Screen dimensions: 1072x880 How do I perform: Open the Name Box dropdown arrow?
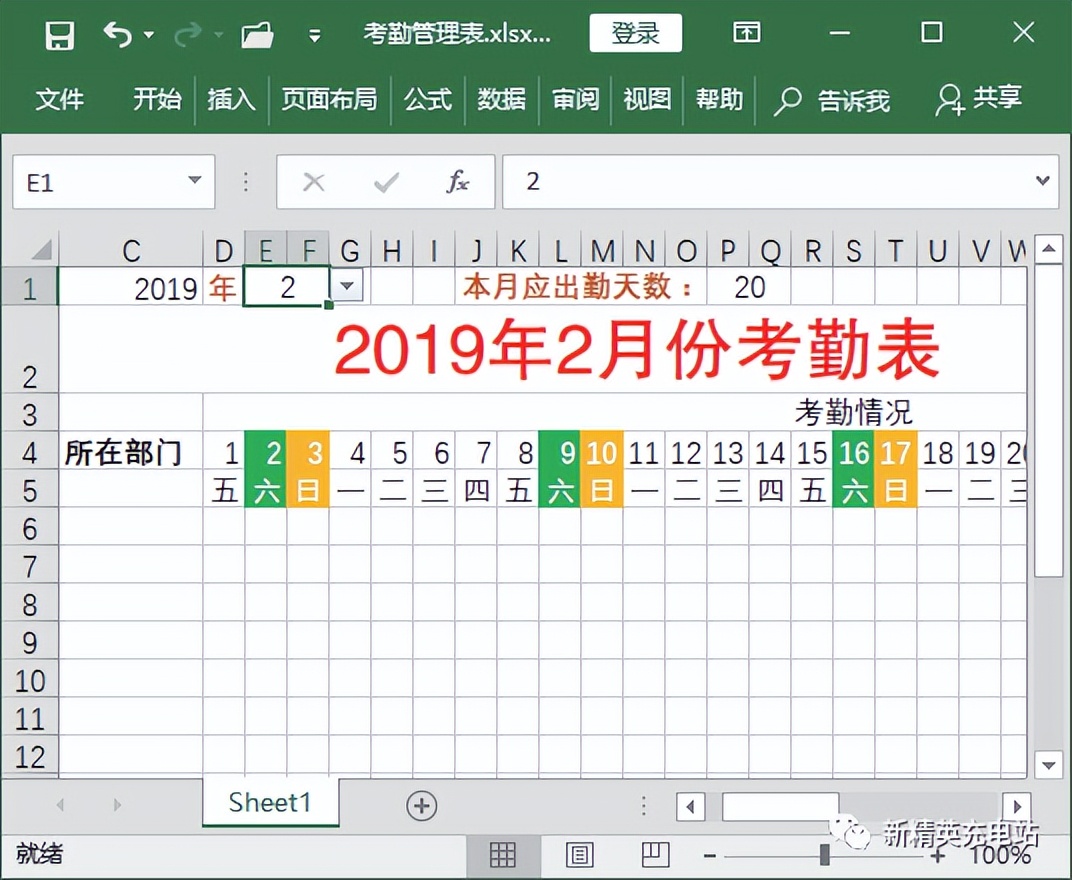pos(196,182)
